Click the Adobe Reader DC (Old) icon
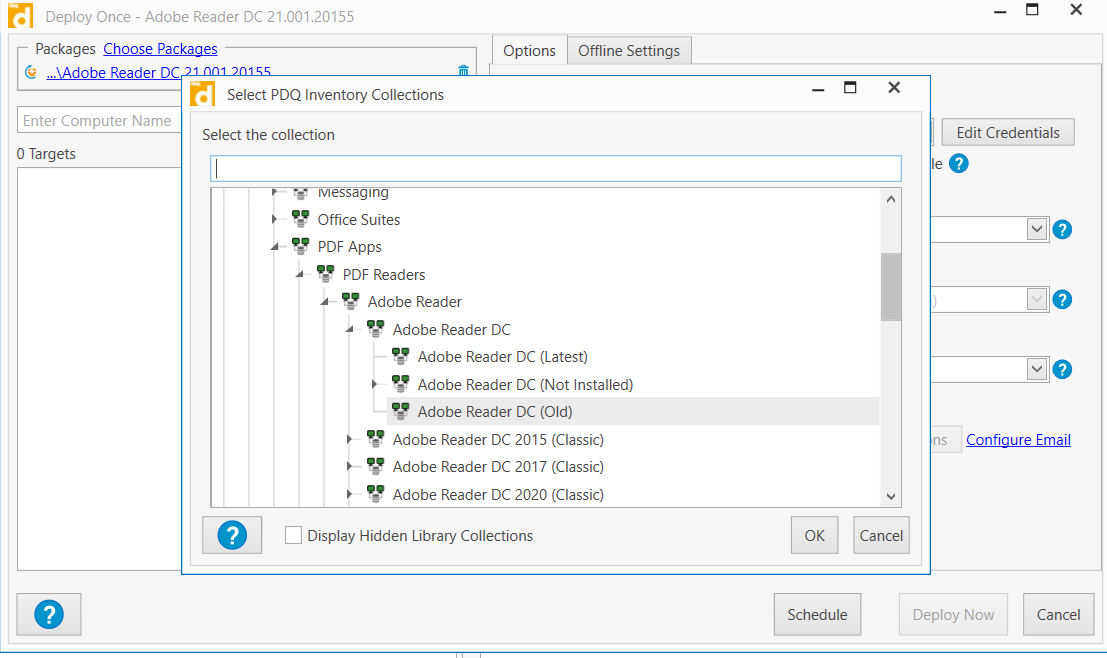The width and height of the screenshot is (1107, 658). coord(400,412)
